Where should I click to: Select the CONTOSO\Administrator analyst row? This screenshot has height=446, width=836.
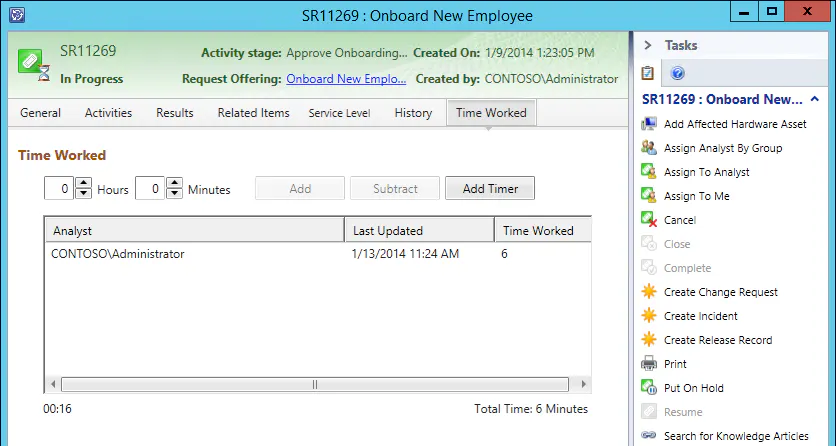tap(318, 254)
